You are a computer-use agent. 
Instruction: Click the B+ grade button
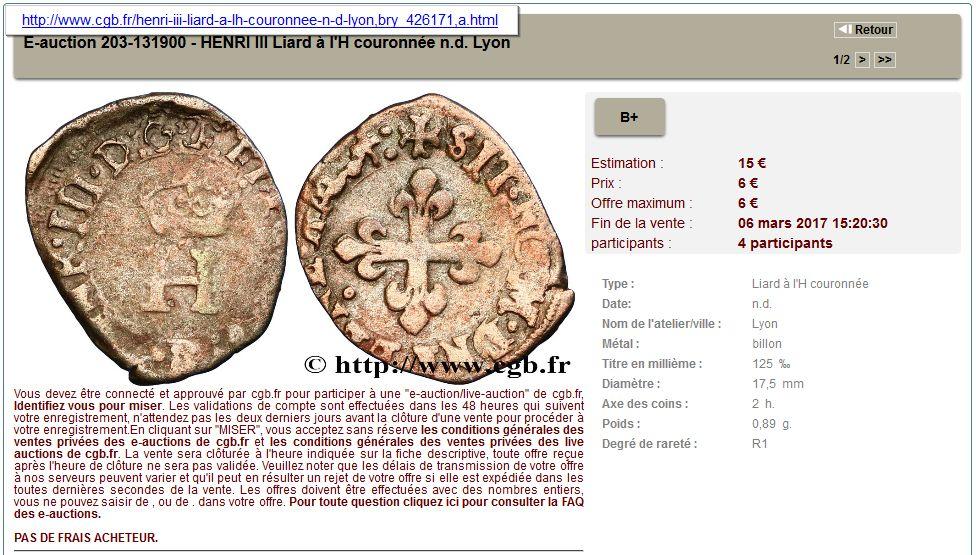pos(629,117)
